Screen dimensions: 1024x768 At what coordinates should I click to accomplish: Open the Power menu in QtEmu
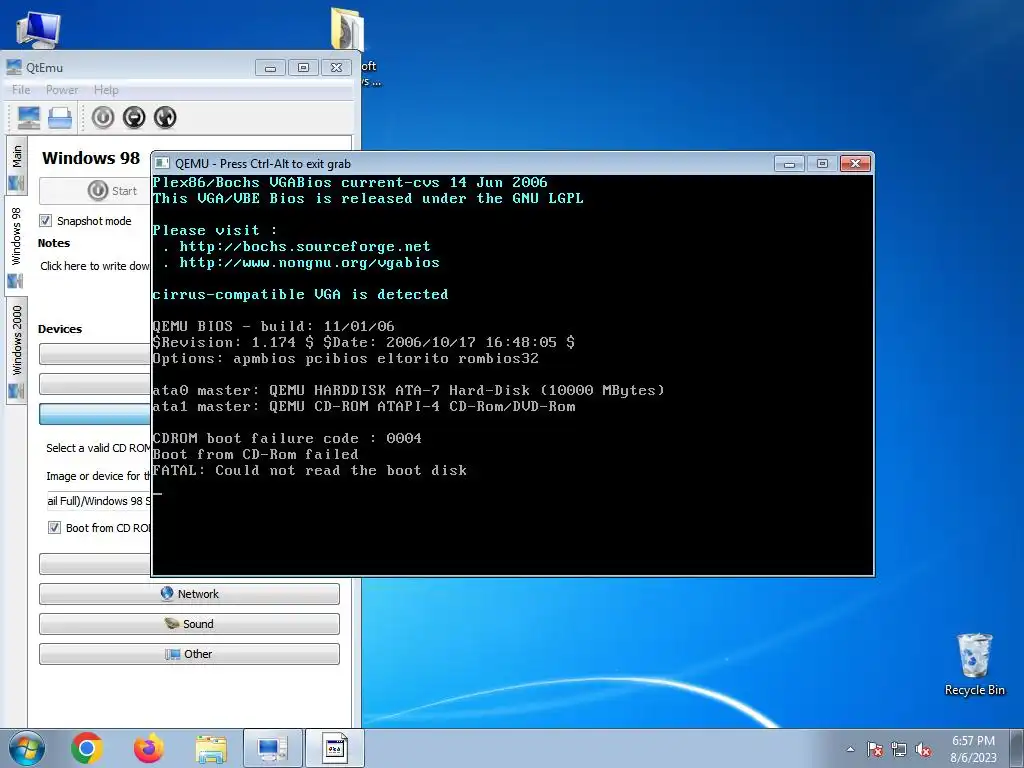(62, 89)
